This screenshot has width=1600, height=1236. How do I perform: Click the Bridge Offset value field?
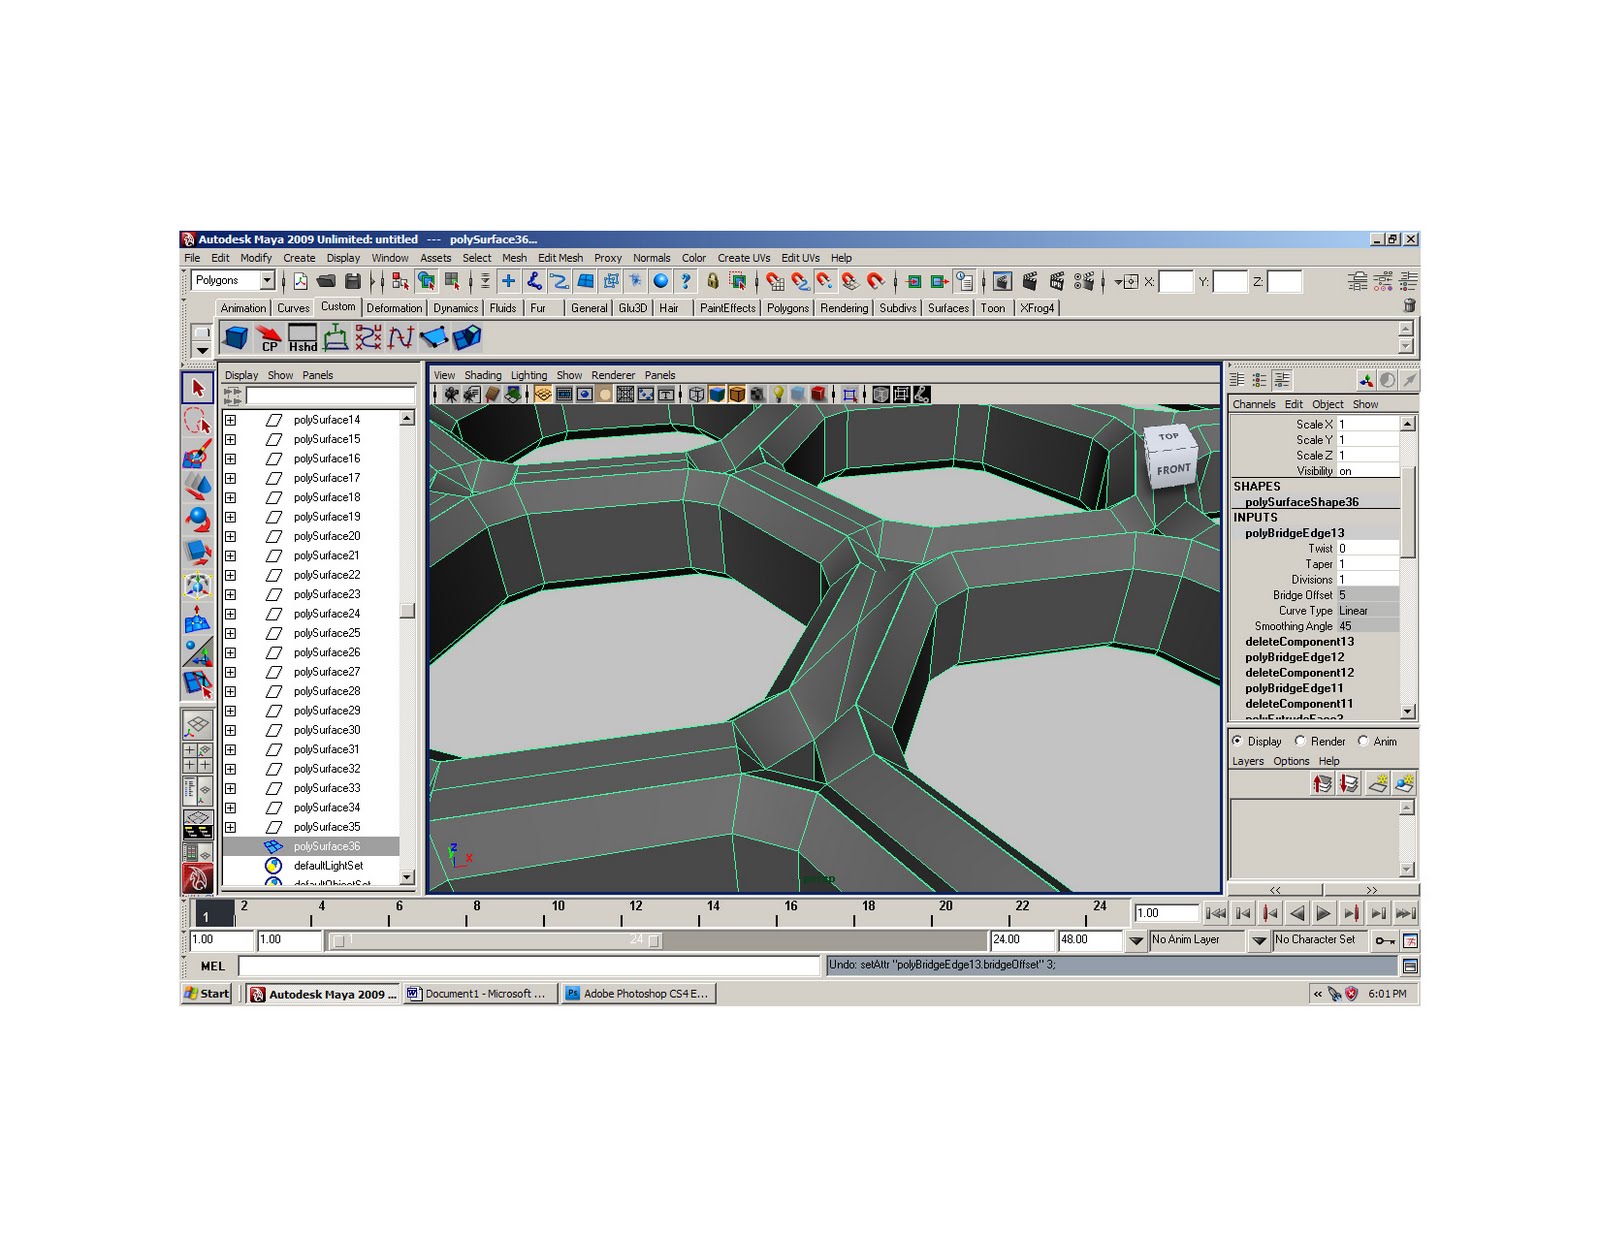pyautogui.click(x=1367, y=595)
